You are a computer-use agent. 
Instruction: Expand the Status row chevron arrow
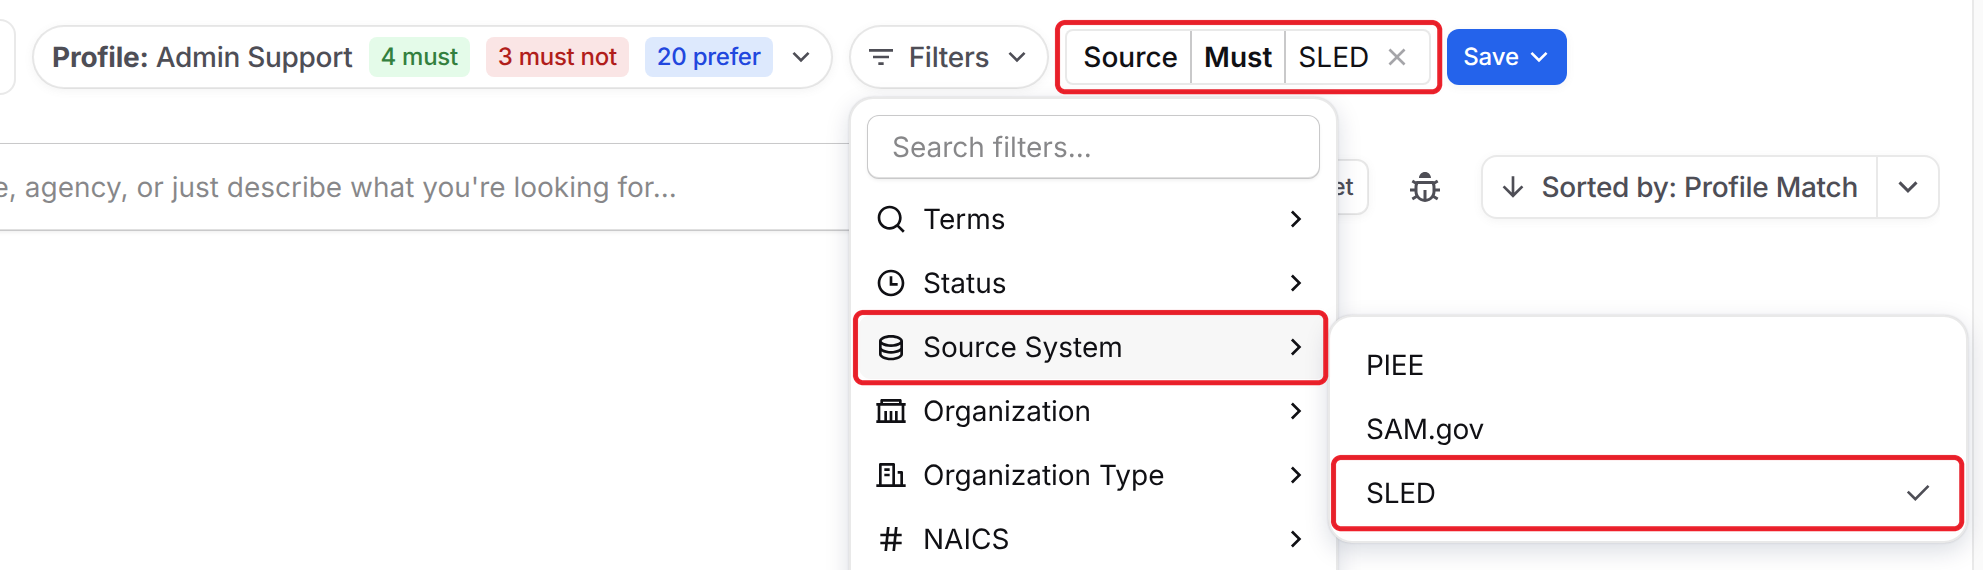tap(1296, 283)
